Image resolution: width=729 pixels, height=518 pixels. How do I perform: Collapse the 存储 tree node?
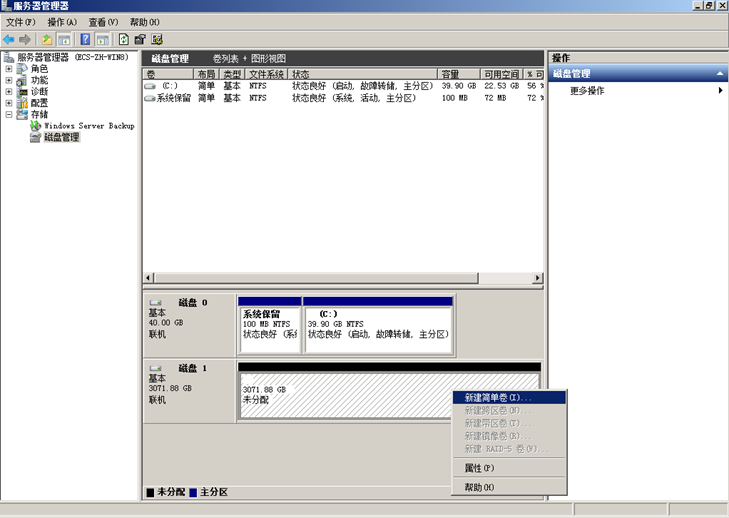point(9,114)
